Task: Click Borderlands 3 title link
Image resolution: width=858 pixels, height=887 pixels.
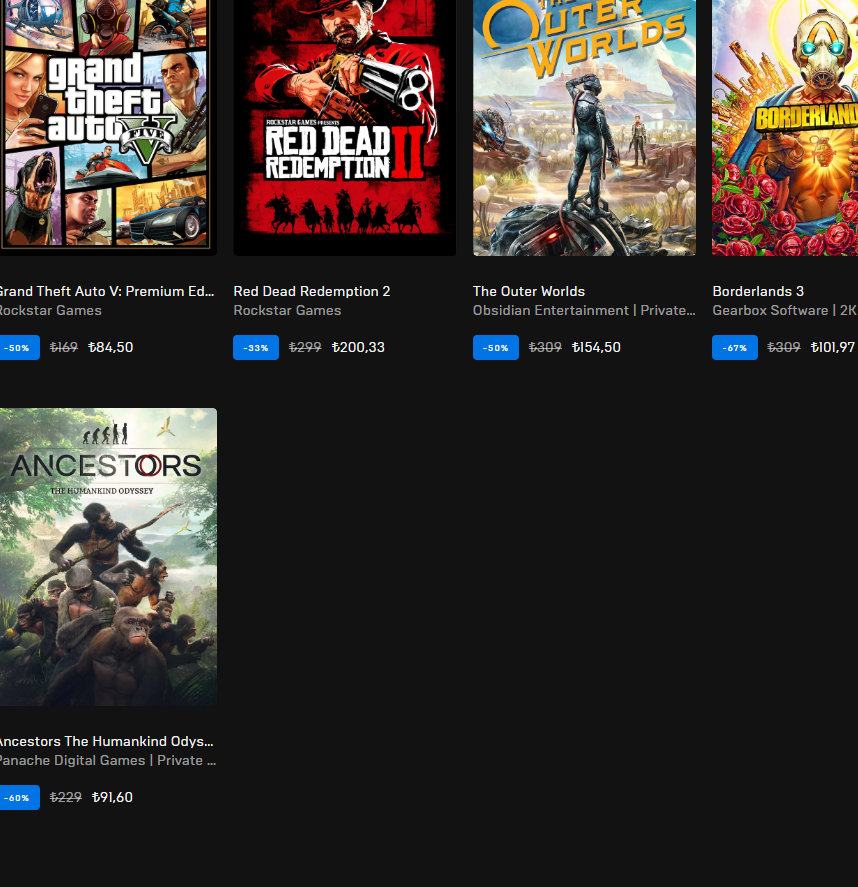Action: coord(758,291)
